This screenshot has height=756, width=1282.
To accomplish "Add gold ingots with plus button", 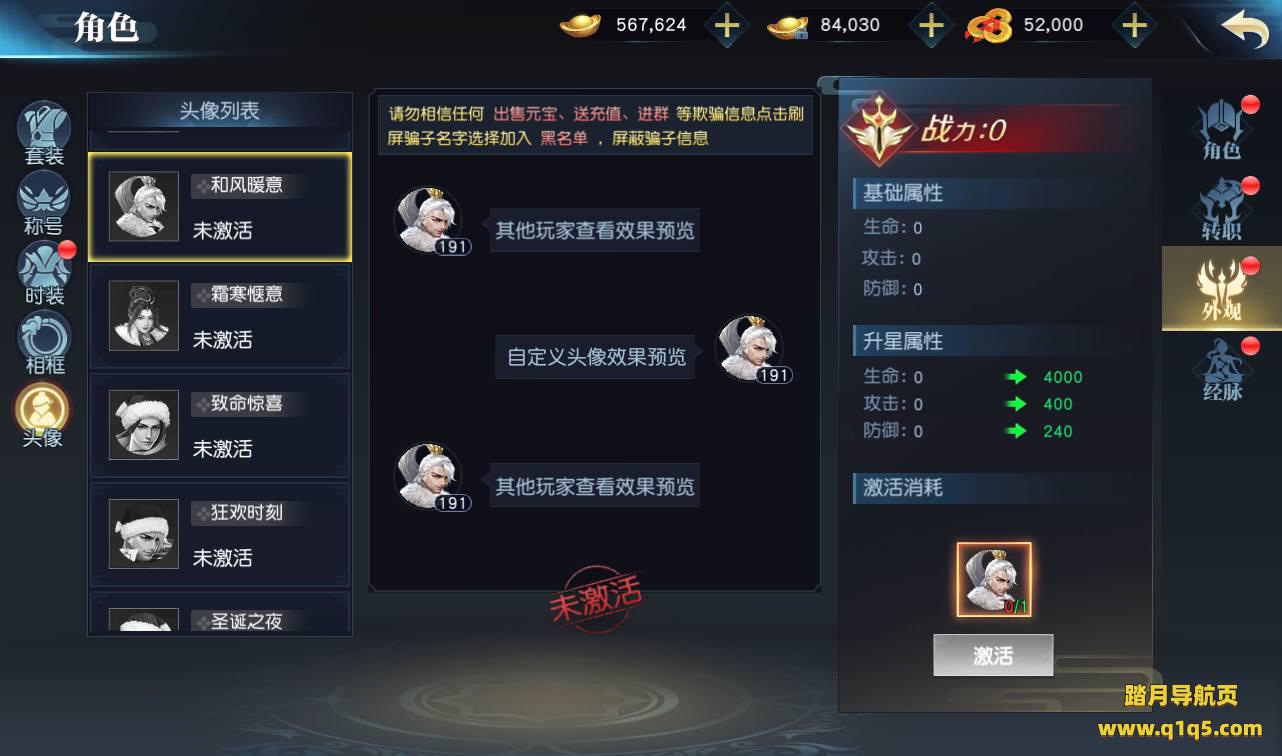I will pos(727,26).
